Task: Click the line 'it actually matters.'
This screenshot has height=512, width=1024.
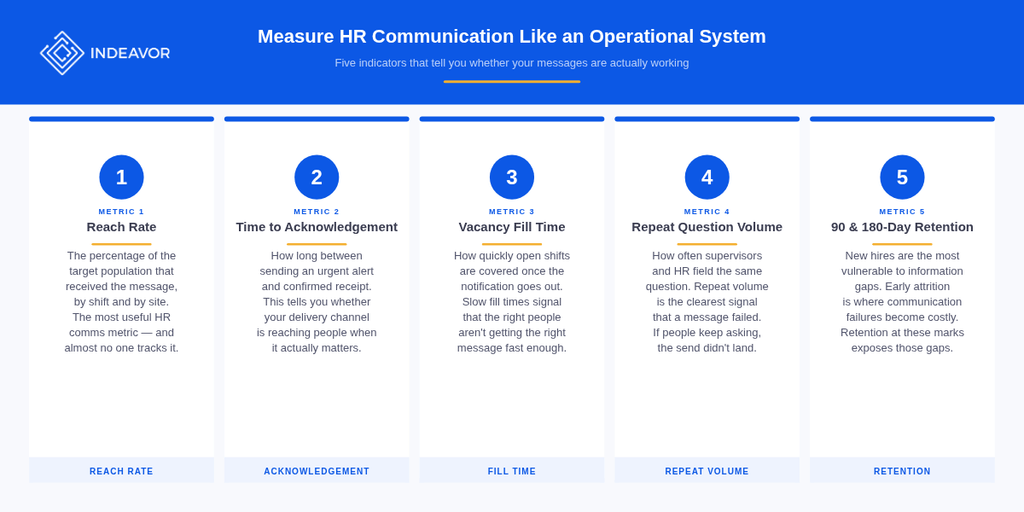Action: coord(317,348)
